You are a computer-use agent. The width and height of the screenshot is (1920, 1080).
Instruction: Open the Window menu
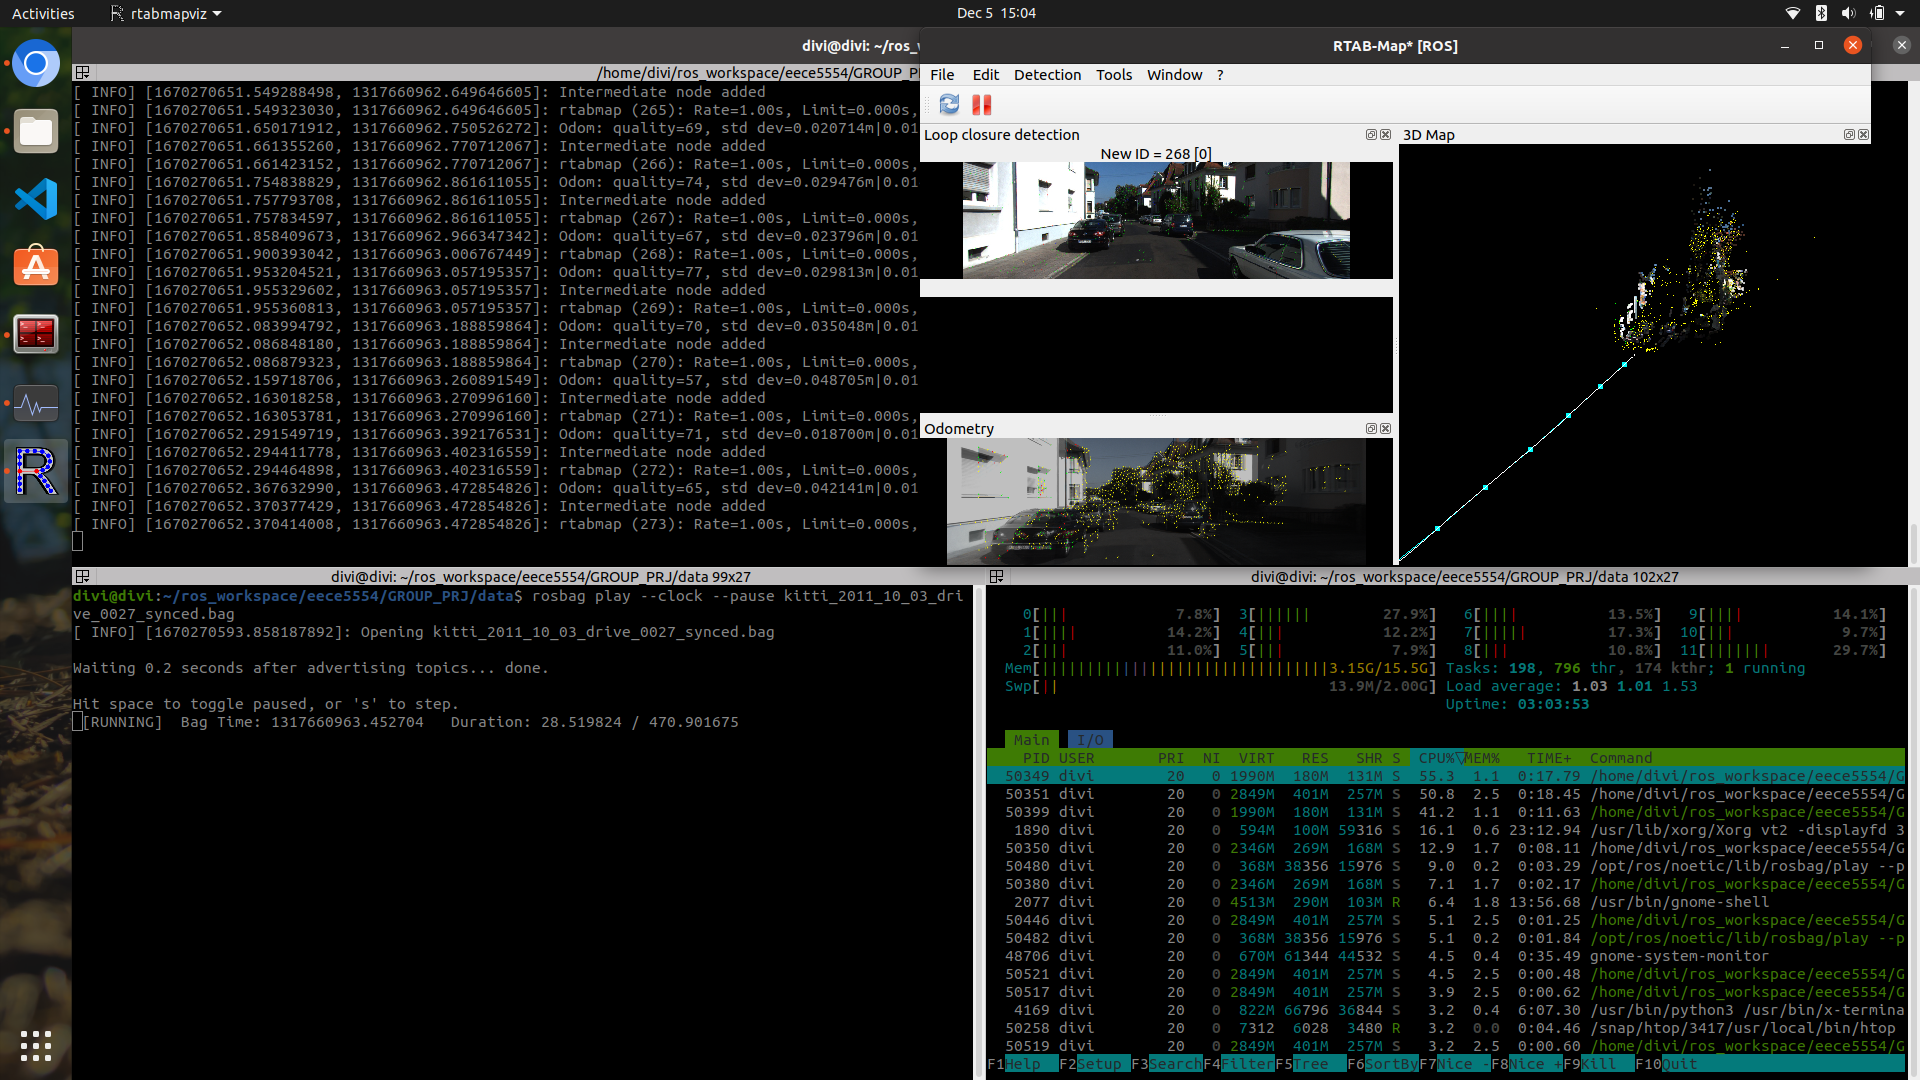(1174, 75)
